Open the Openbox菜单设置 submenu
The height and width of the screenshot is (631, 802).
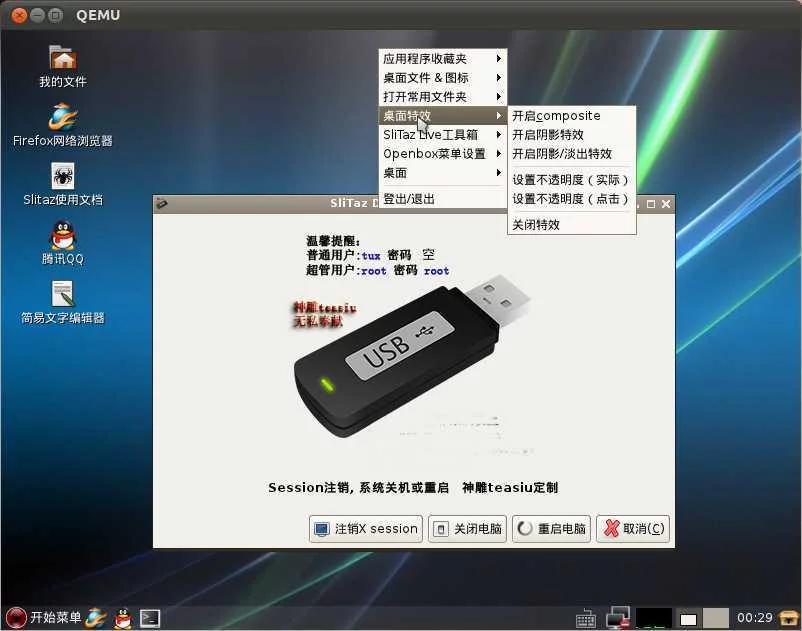tap(442, 153)
